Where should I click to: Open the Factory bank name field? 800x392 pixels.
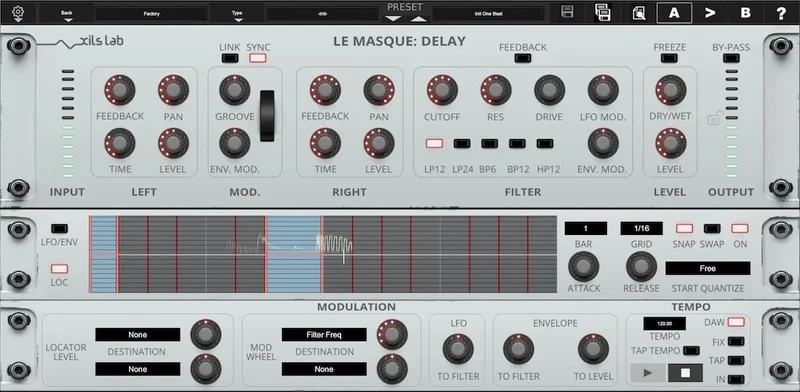pos(152,14)
